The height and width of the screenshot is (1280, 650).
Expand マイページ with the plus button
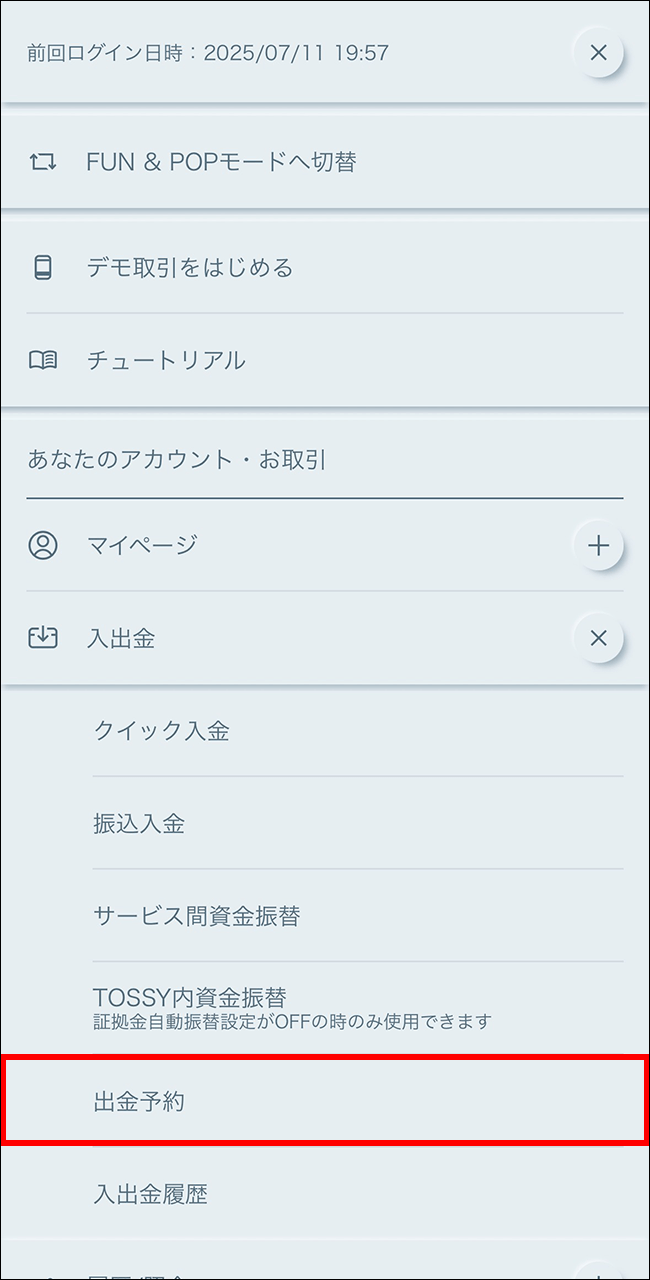598,545
